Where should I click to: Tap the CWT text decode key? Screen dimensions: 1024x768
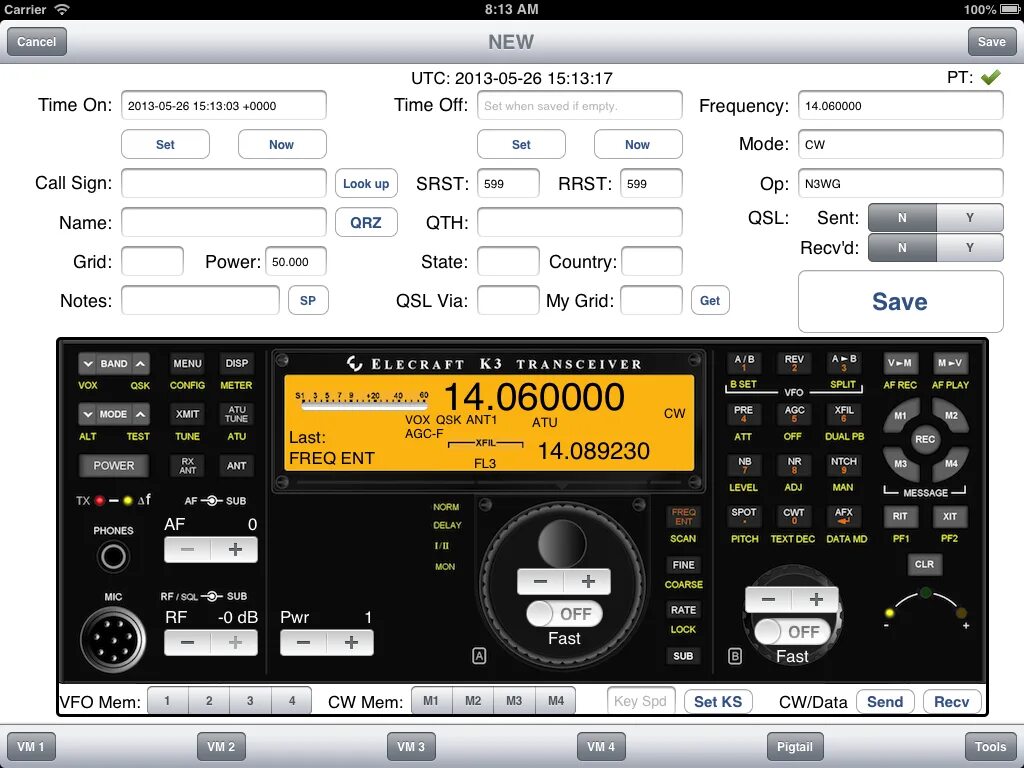pyautogui.click(x=794, y=516)
